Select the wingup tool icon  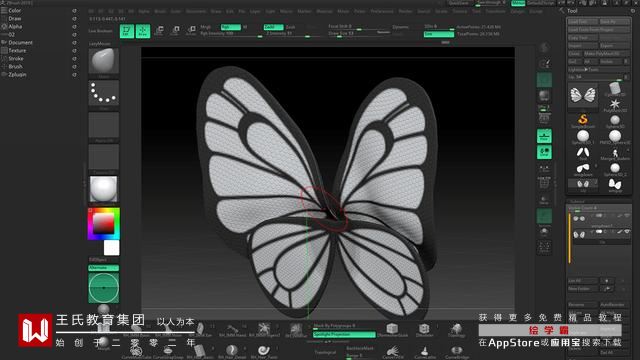[x=615, y=184]
